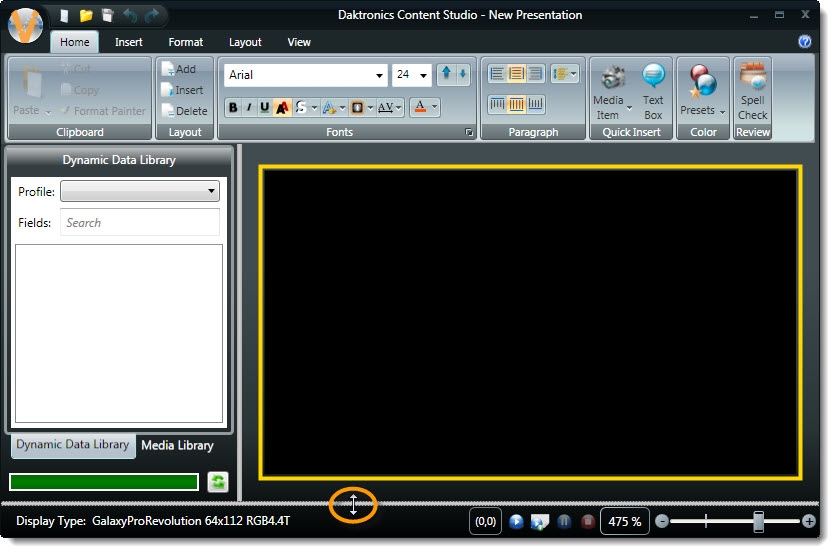Switch to the Media Library tab
This screenshot has height=553, width=835.
pos(177,445)
